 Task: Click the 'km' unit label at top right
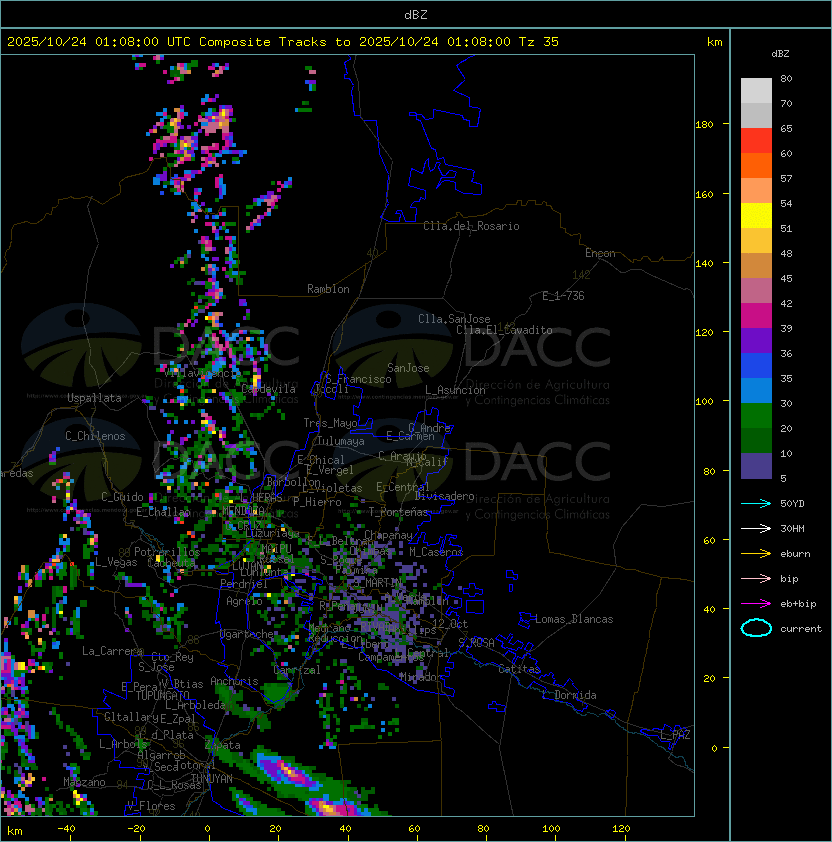click(x=714, y=42)
